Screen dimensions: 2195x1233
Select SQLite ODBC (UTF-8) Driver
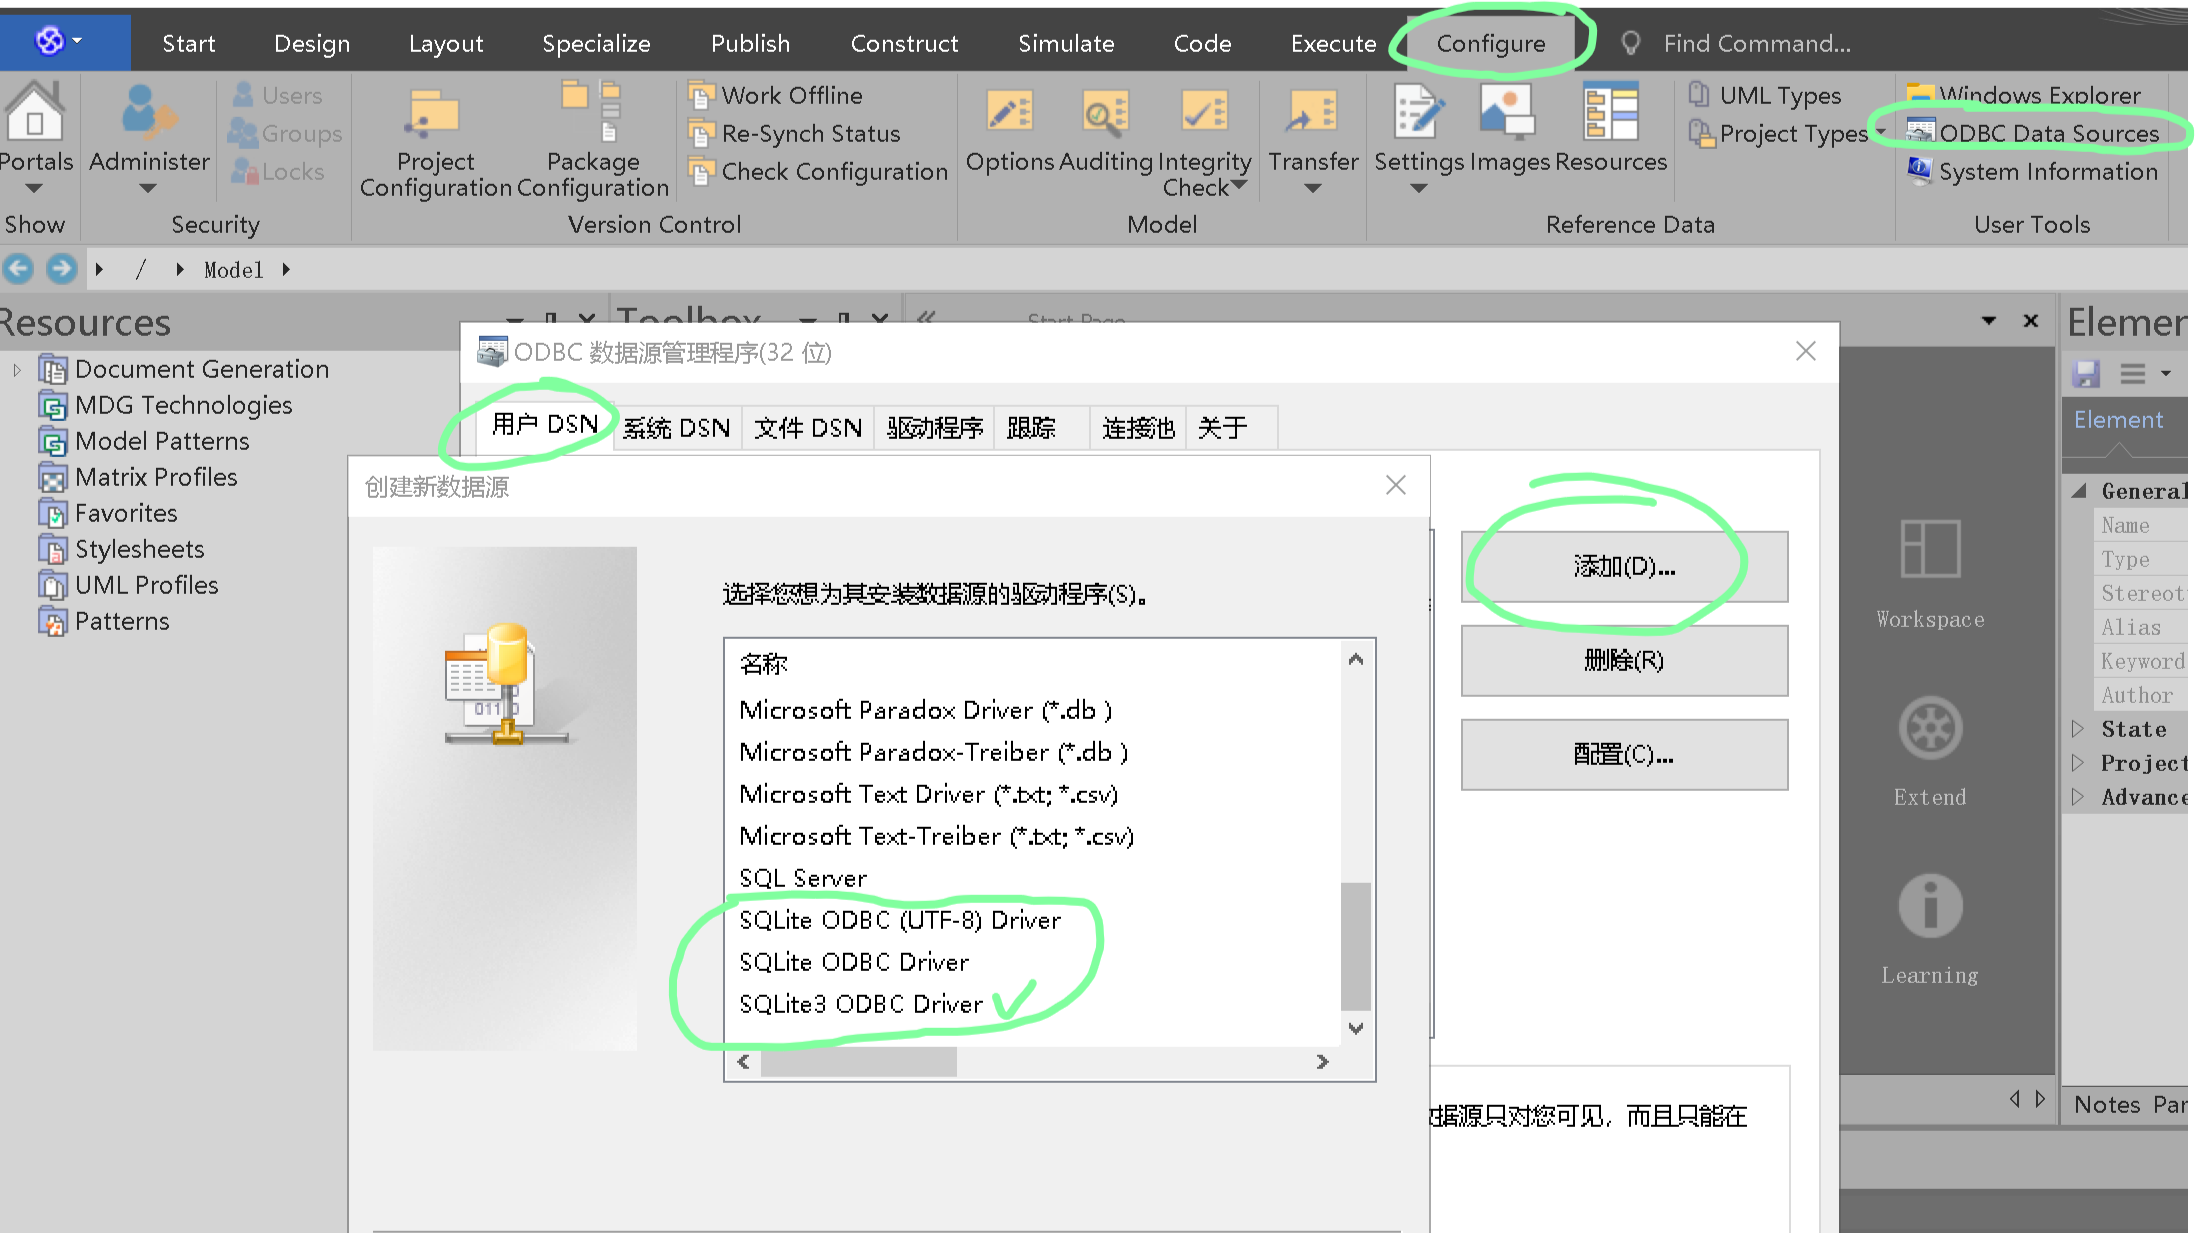coord(900,920)
